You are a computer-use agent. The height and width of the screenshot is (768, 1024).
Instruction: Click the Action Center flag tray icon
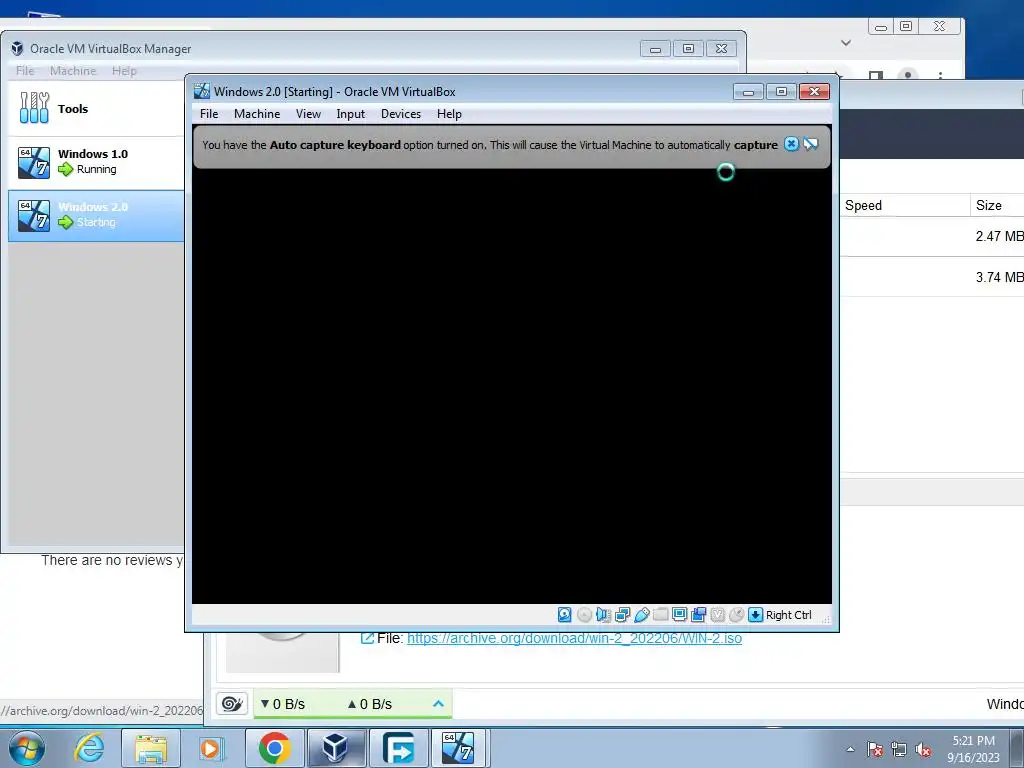click(x=875, y=749)
